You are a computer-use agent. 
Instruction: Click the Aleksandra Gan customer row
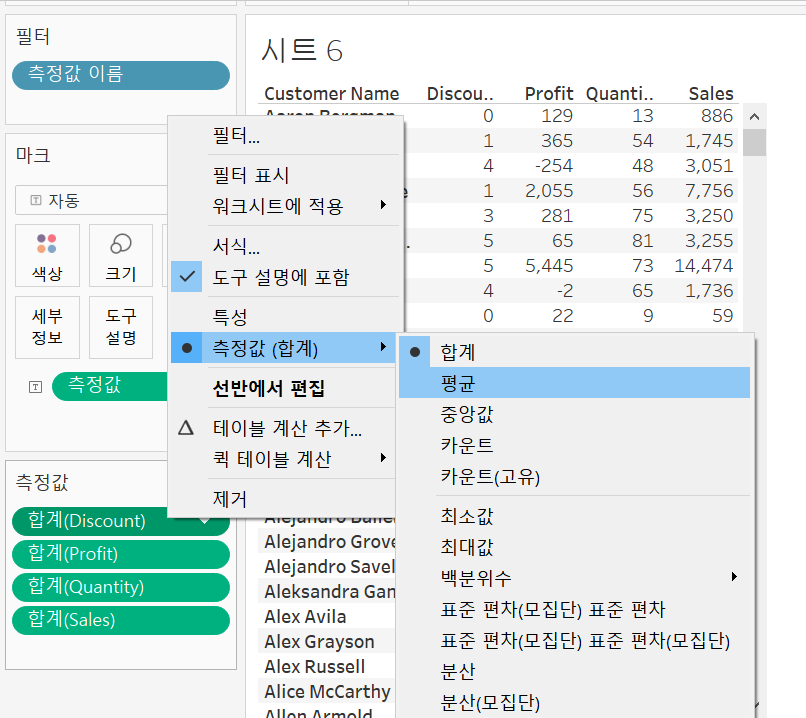(329, 592)
